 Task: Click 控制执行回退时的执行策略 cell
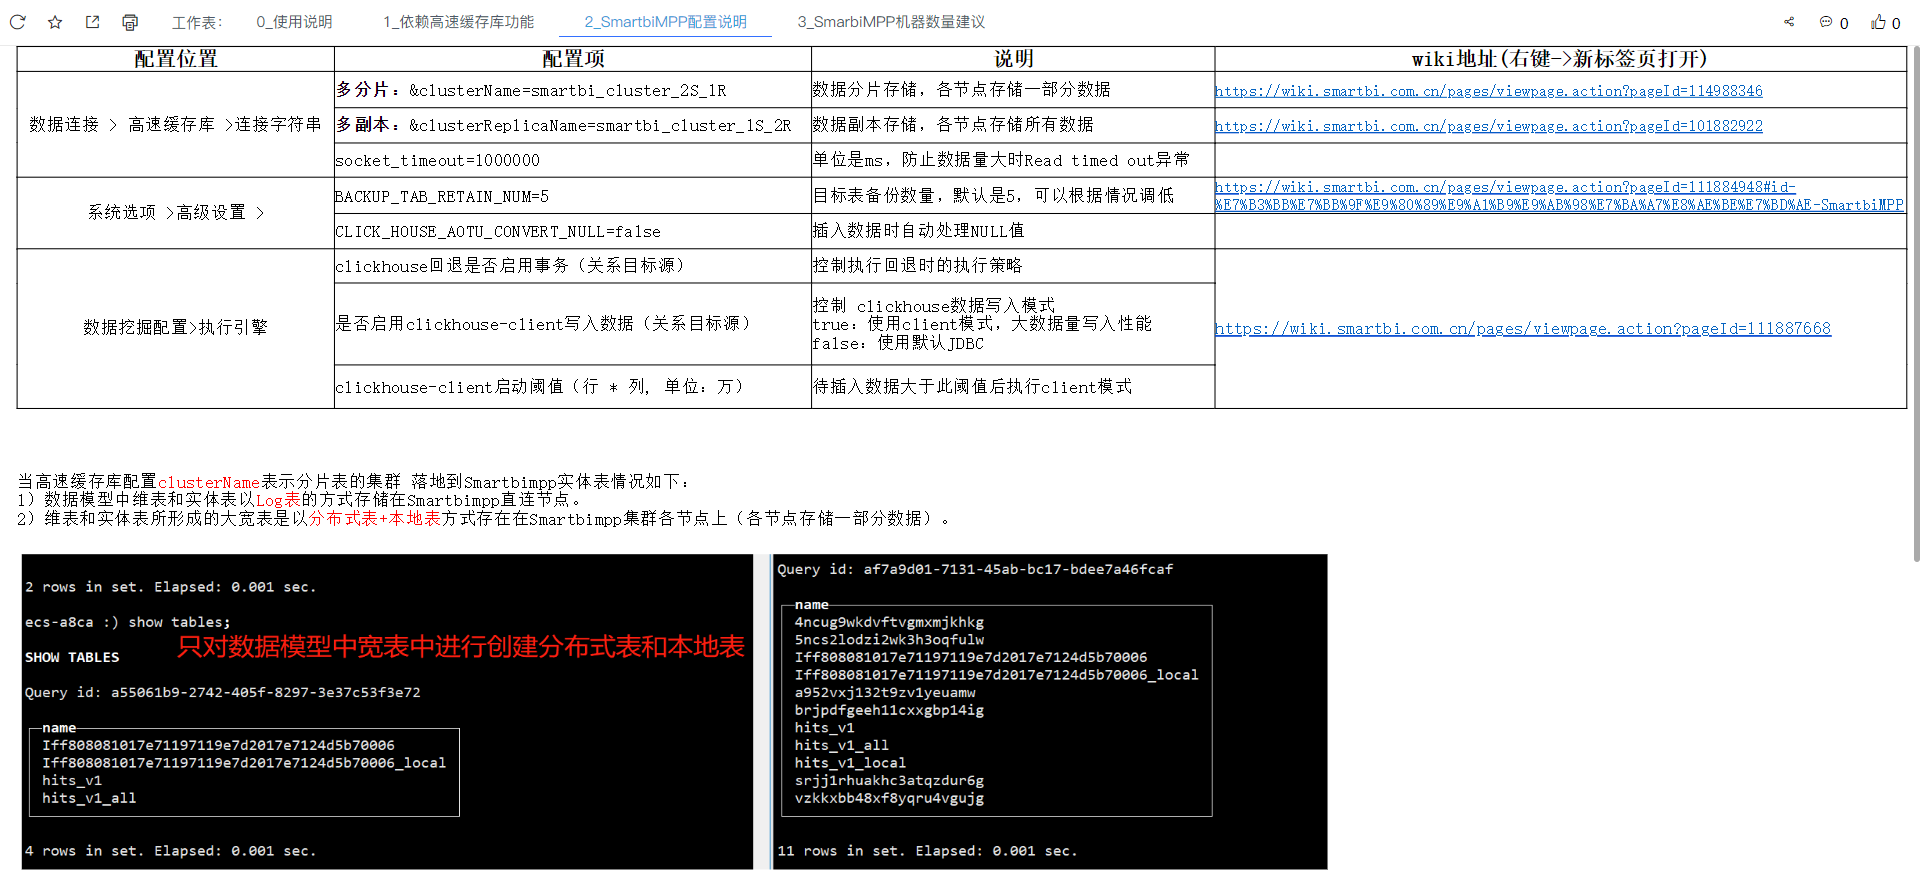coord(1013,266)
